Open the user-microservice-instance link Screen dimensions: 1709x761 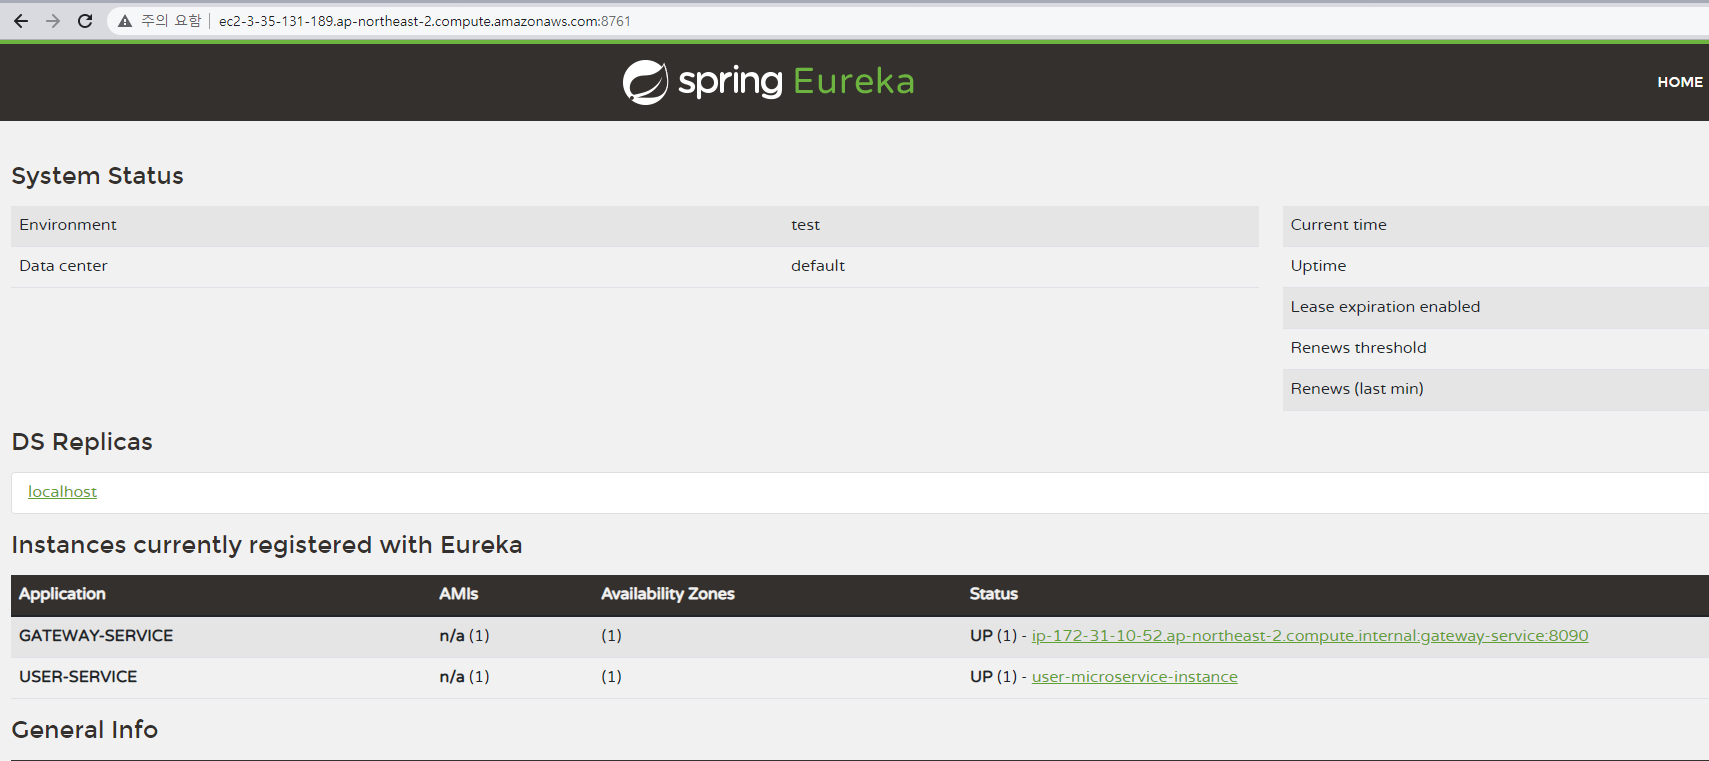(x=1135, y=677)
